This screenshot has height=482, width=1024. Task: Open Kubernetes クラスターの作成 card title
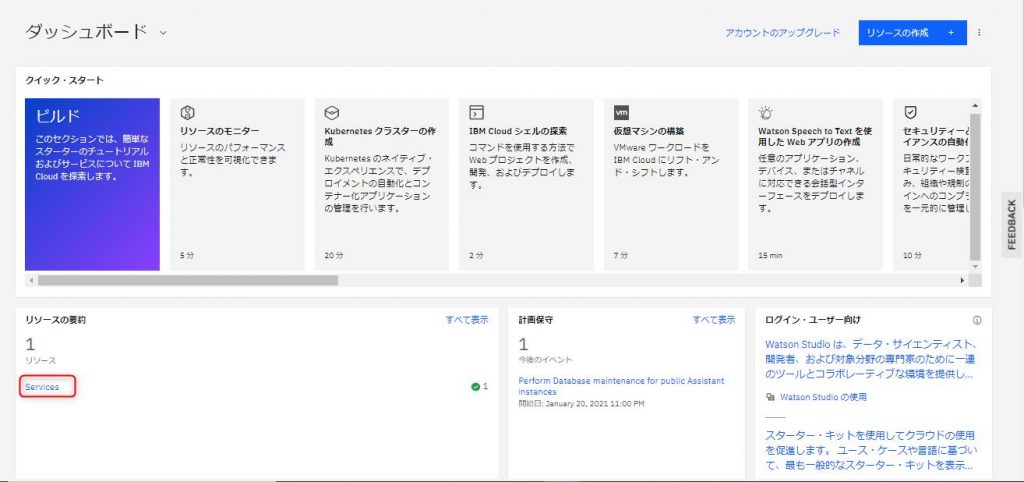(x=380, y=136)
